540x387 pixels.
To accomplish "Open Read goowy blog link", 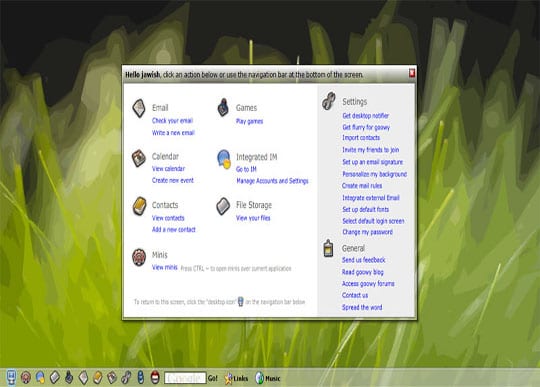I will coord(363,272).
